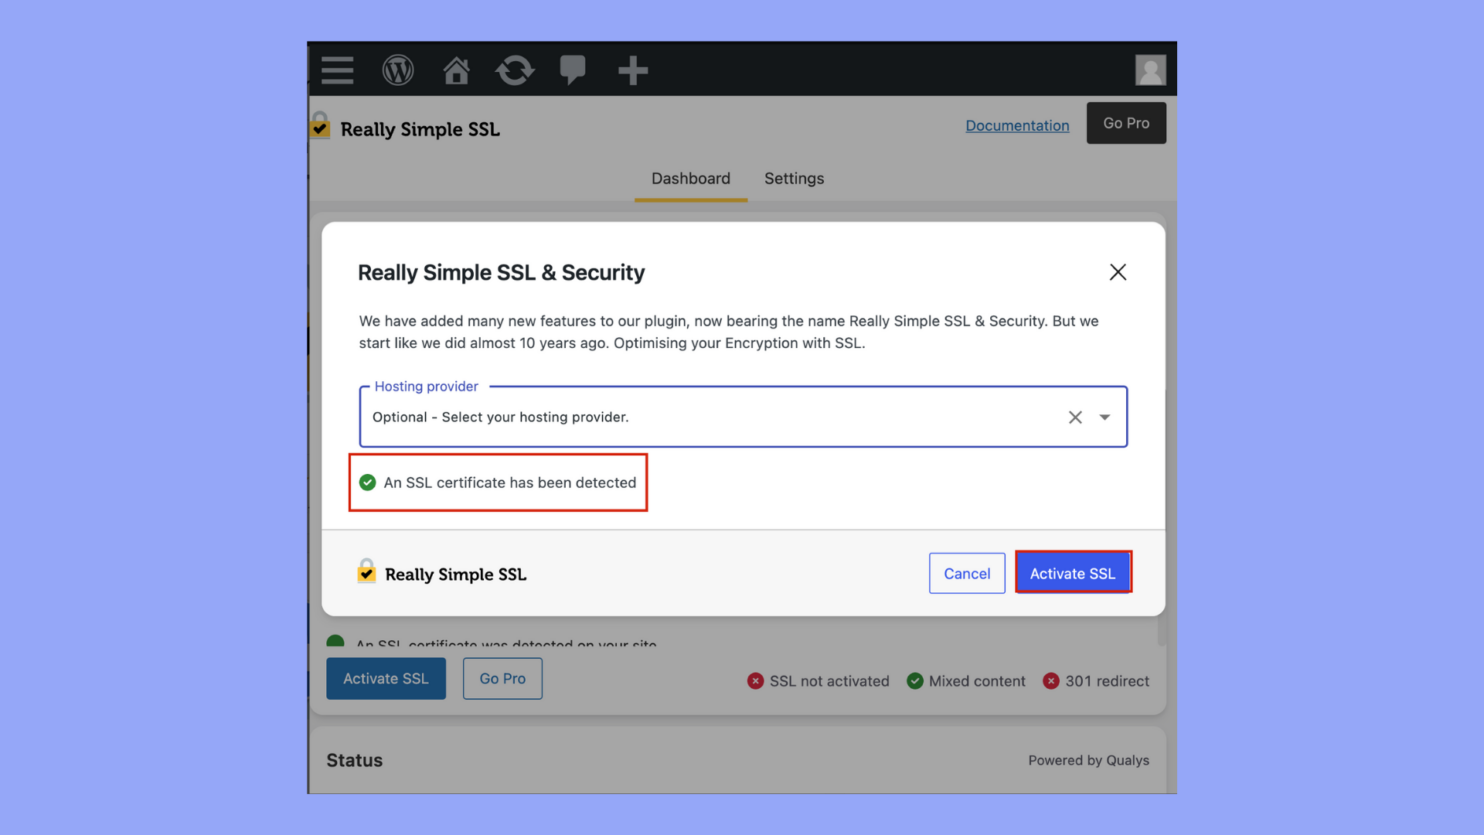Clear the hosting provider selection
1484x835 pixels.
pos(1075,417)
